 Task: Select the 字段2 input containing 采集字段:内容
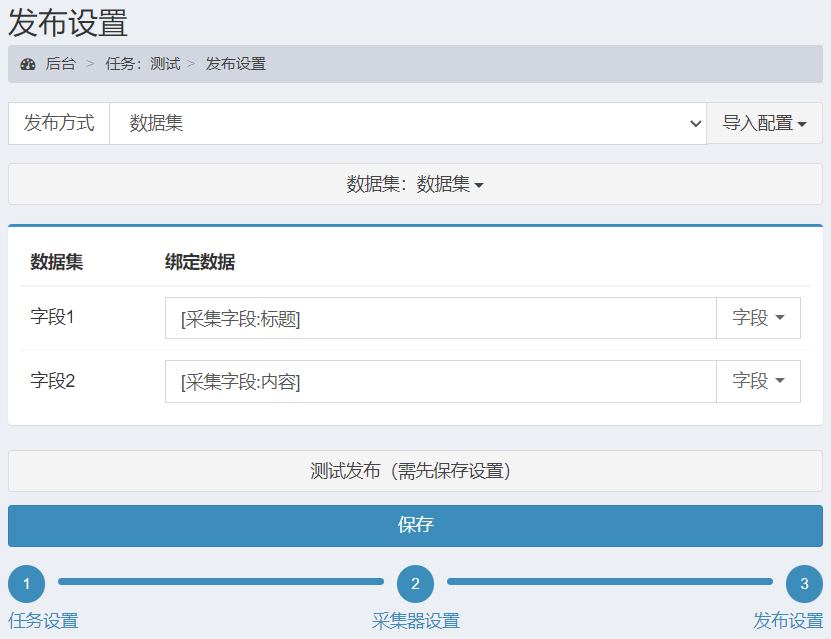click(440, 381)
